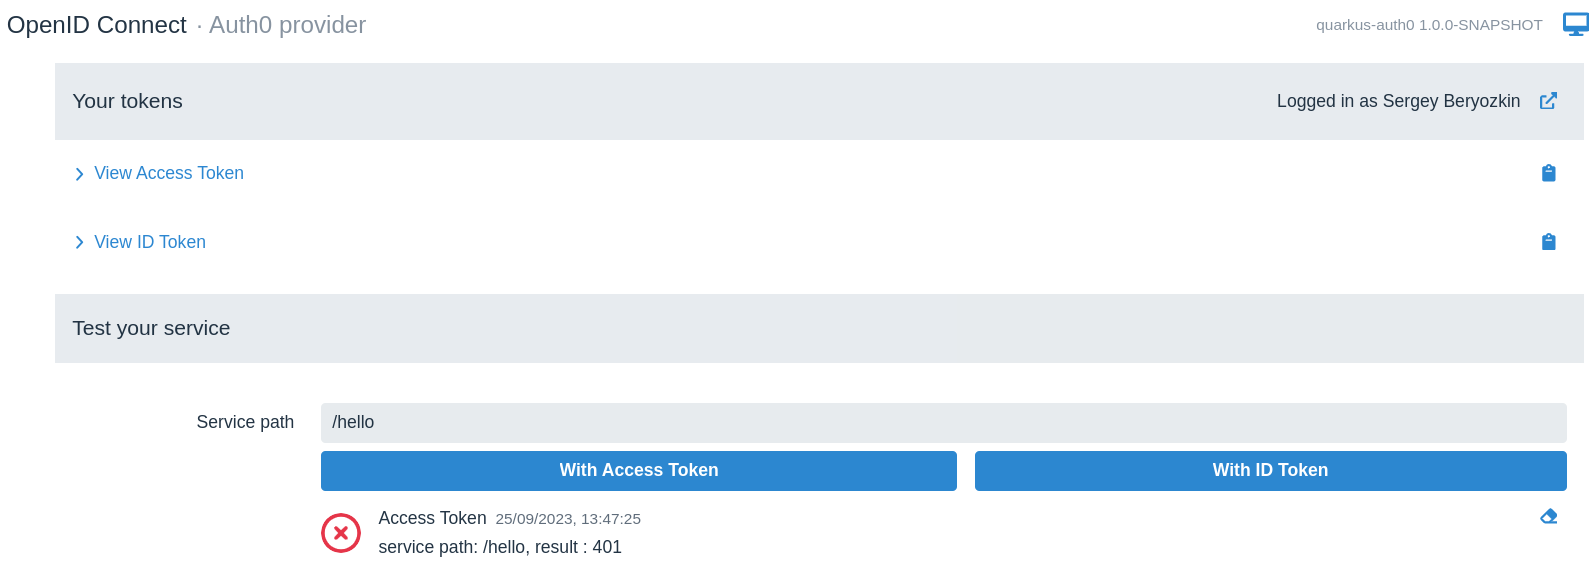This screenshot has height=571, width=1594.
Task: Copy the access token with clipboard icon
Action: click(x=1548, y=173)
